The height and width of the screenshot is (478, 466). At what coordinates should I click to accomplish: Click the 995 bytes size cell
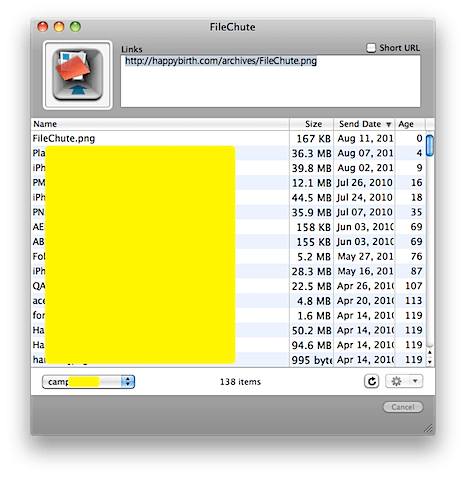312,360
